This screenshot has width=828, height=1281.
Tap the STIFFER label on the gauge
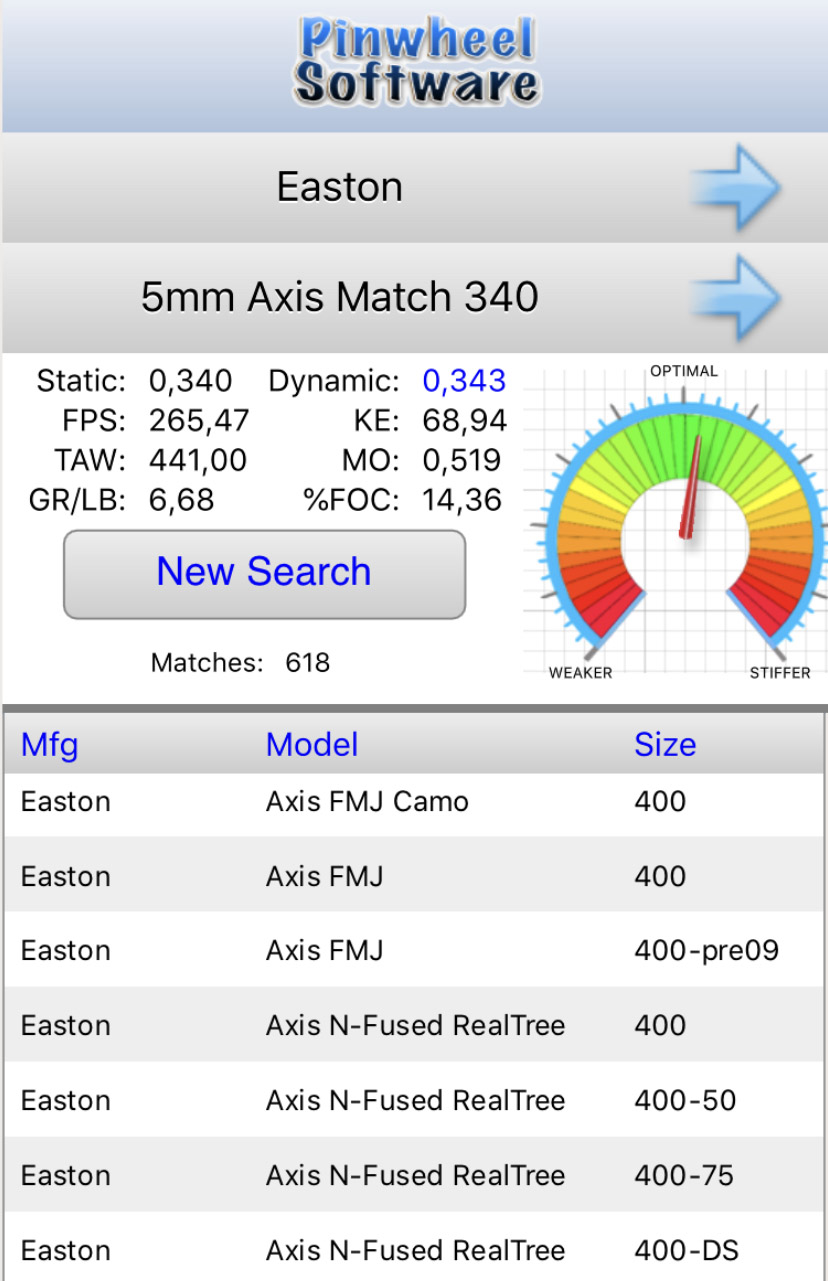pos(780,673)
